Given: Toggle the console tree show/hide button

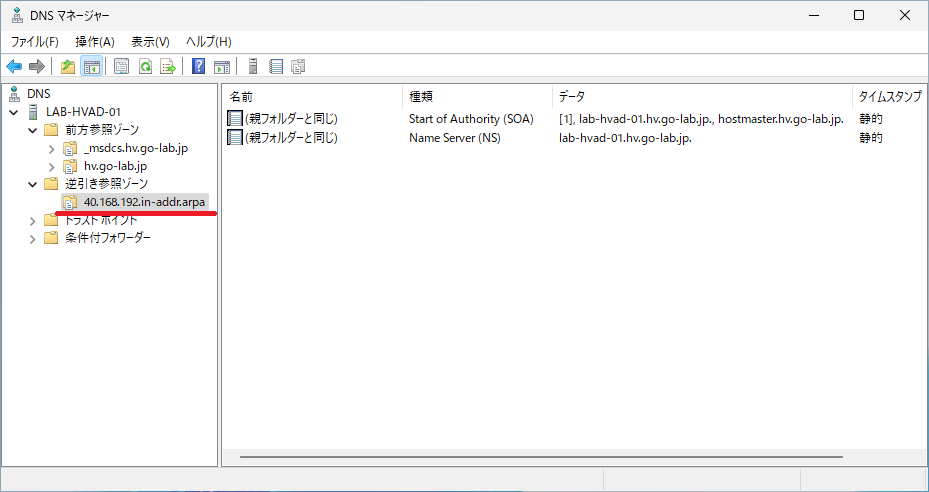Looking at the screenshot, I should [x=91, y=66].
